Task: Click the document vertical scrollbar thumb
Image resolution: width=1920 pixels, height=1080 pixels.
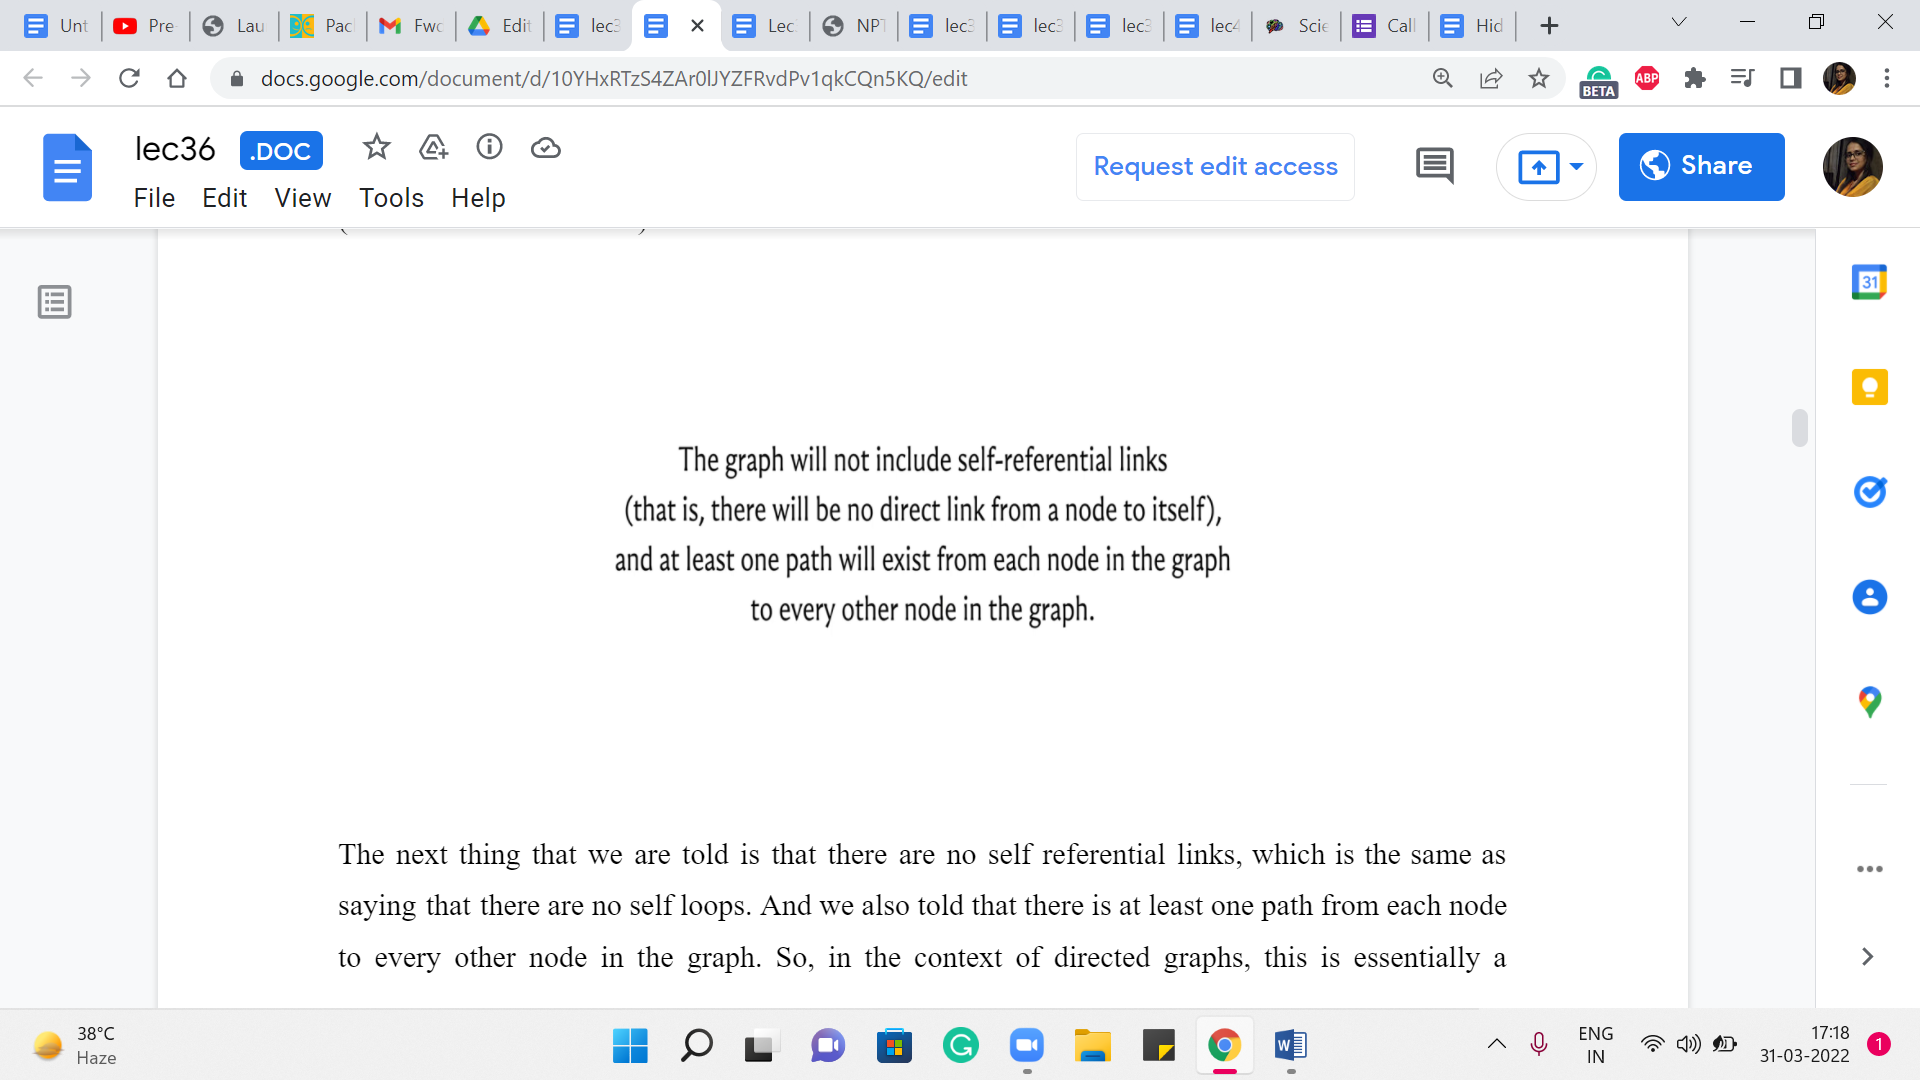Action: 1799,428
